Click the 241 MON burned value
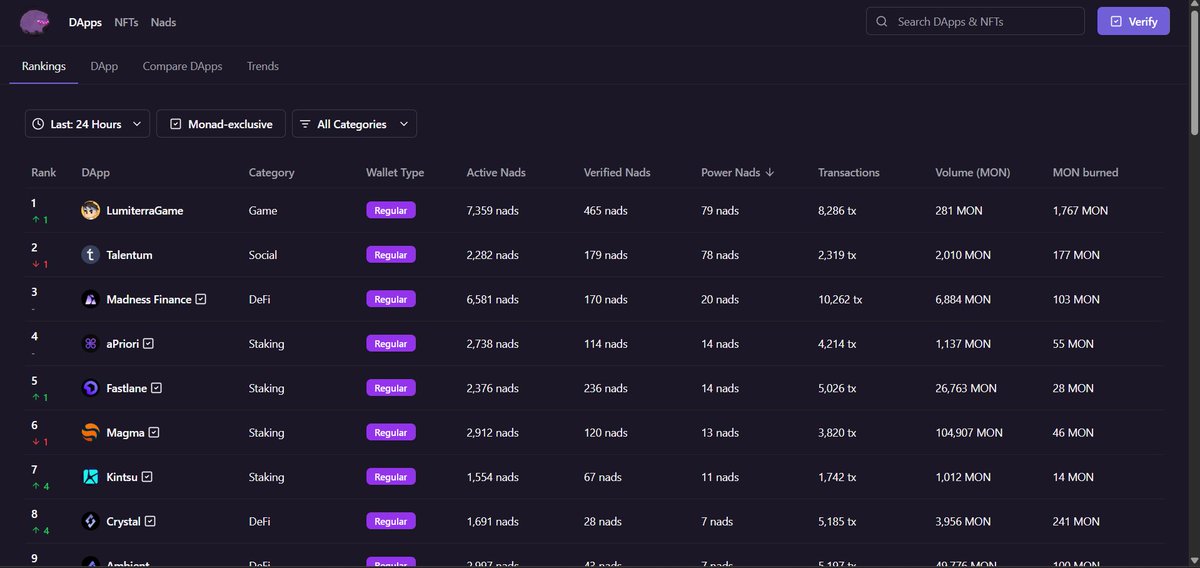This screenshot has height=568, width=1200. tap(1076, 521)
